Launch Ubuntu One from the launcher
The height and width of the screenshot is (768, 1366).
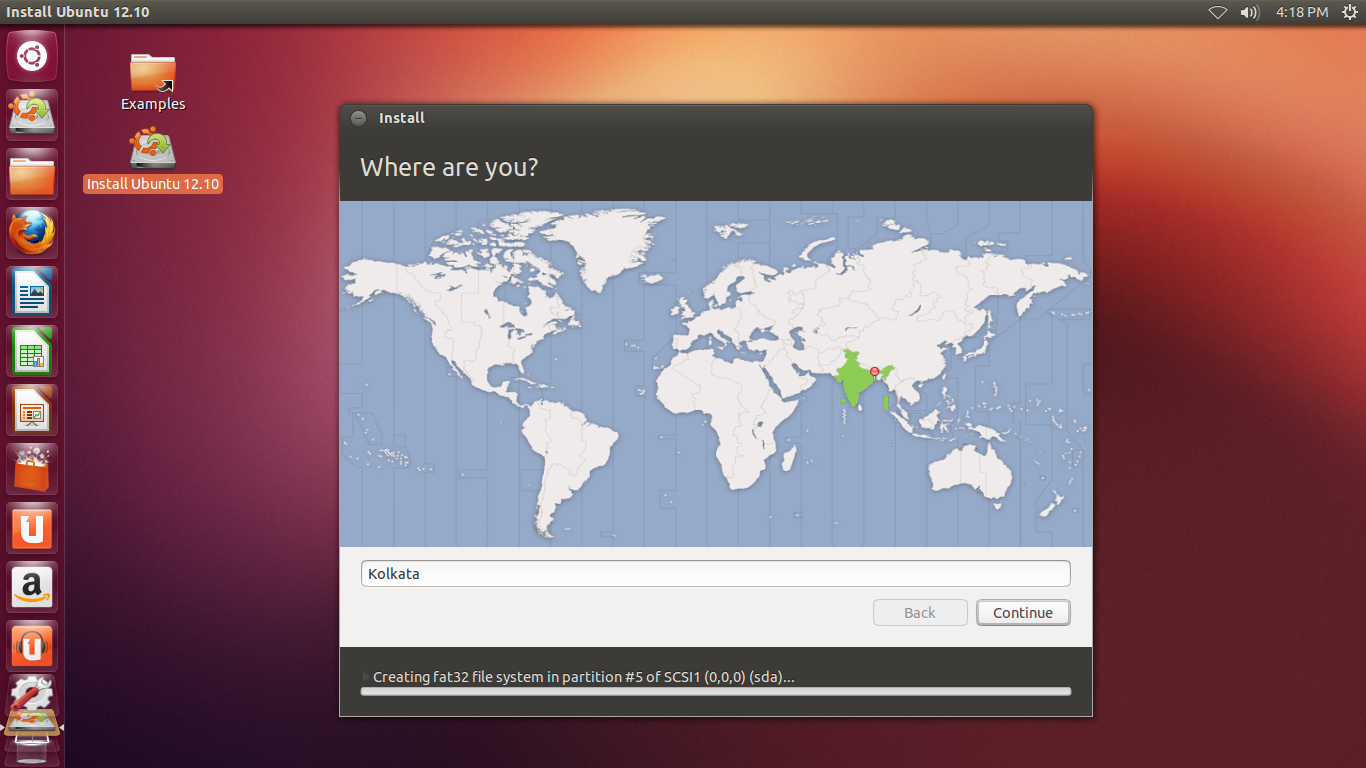(32, 527)
